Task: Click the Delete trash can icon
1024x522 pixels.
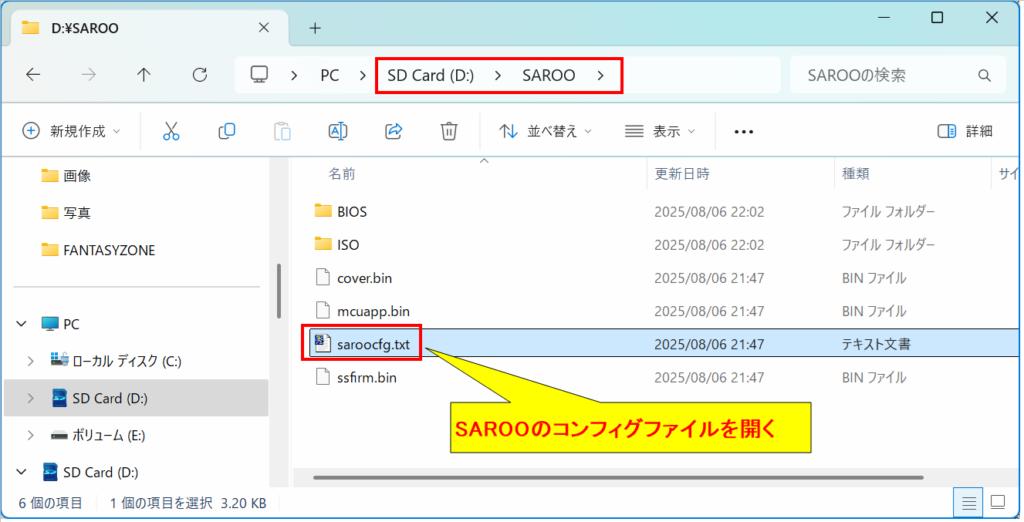Action: 449,131
